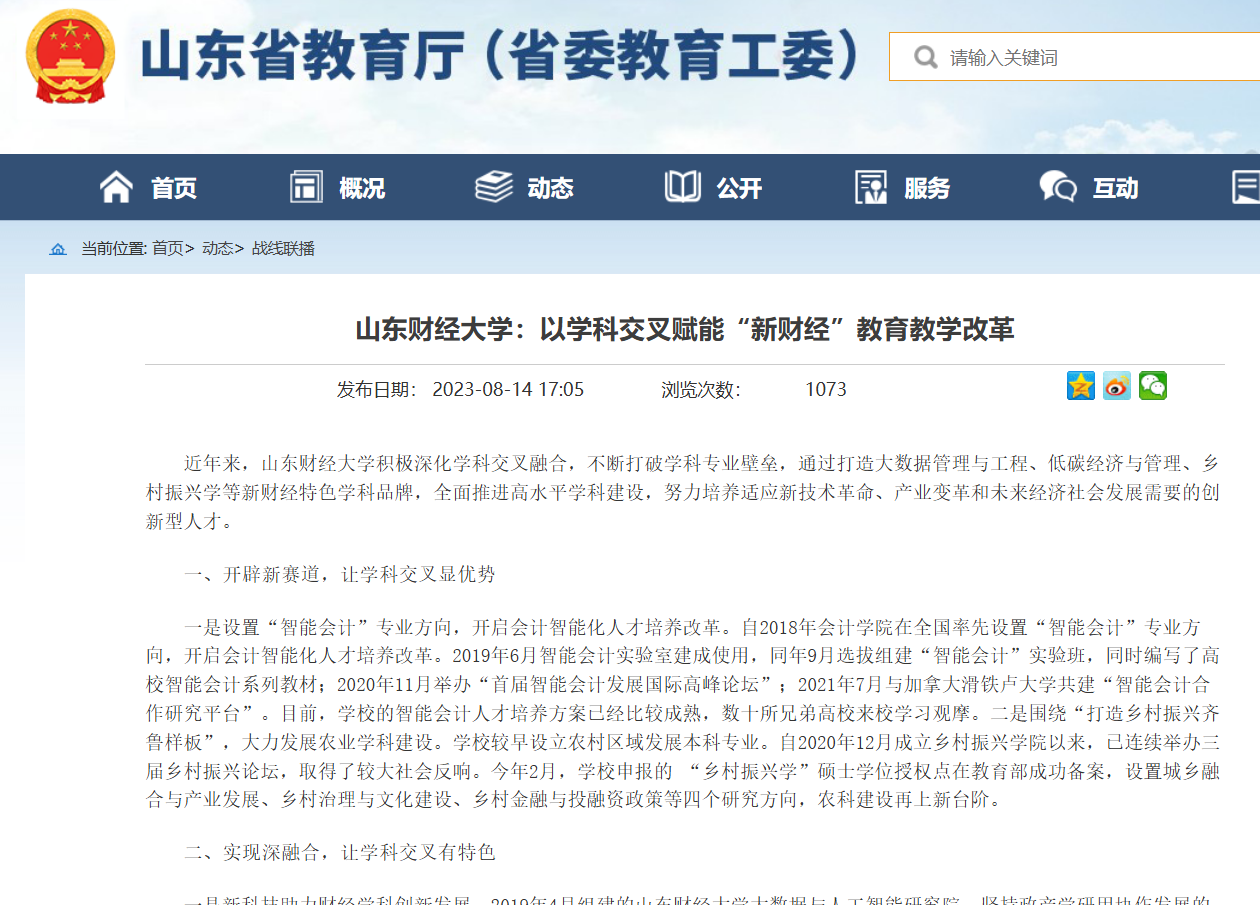Open the 首页 navigation menu item
This screenshot has width=1260, height=905.
pos(174,188)
